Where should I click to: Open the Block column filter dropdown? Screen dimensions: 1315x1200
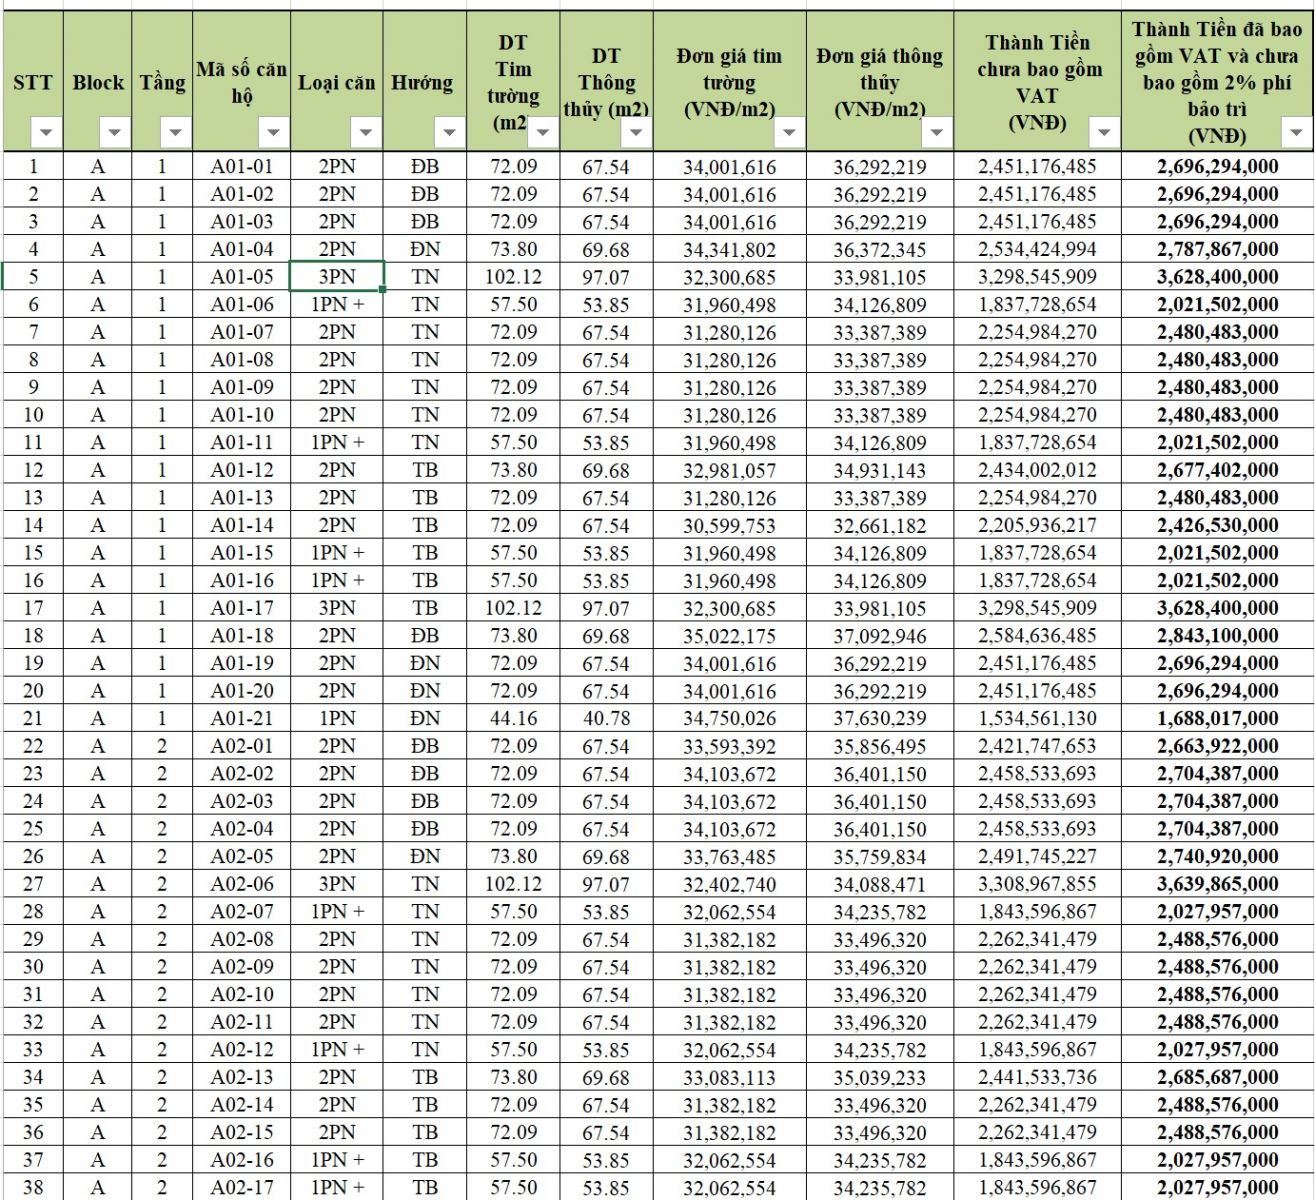pos(114,132)
